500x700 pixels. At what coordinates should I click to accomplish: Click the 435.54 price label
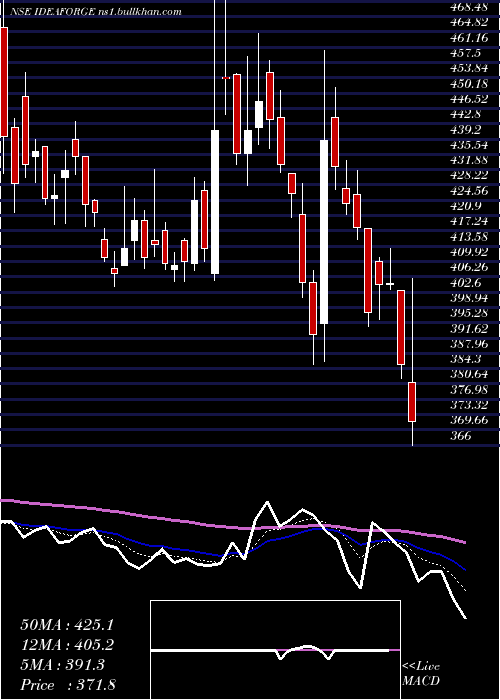469,145
